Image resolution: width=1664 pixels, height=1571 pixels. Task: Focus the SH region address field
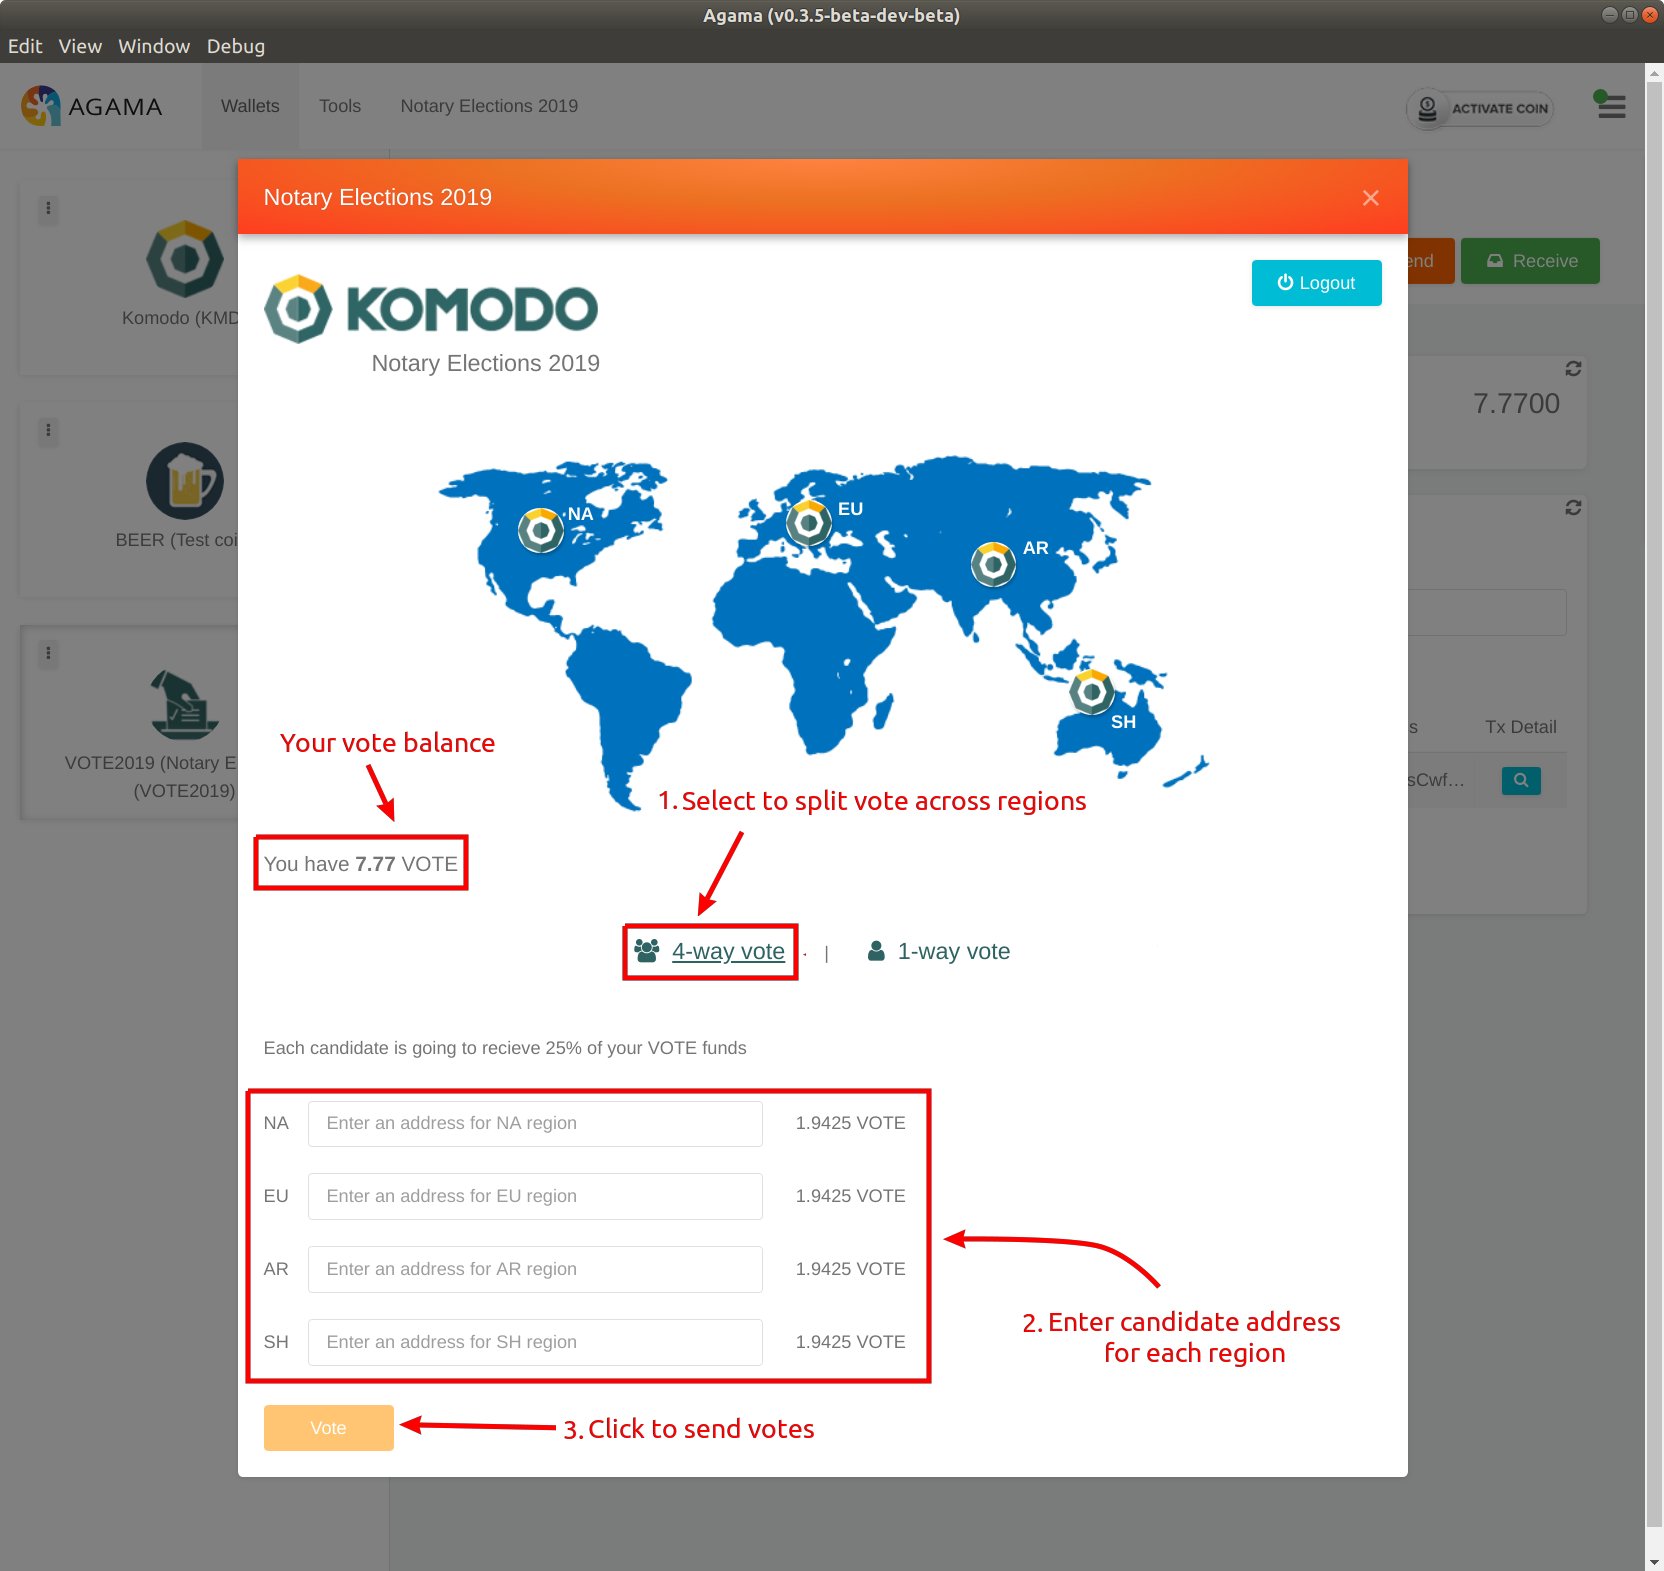[535, 1342]
